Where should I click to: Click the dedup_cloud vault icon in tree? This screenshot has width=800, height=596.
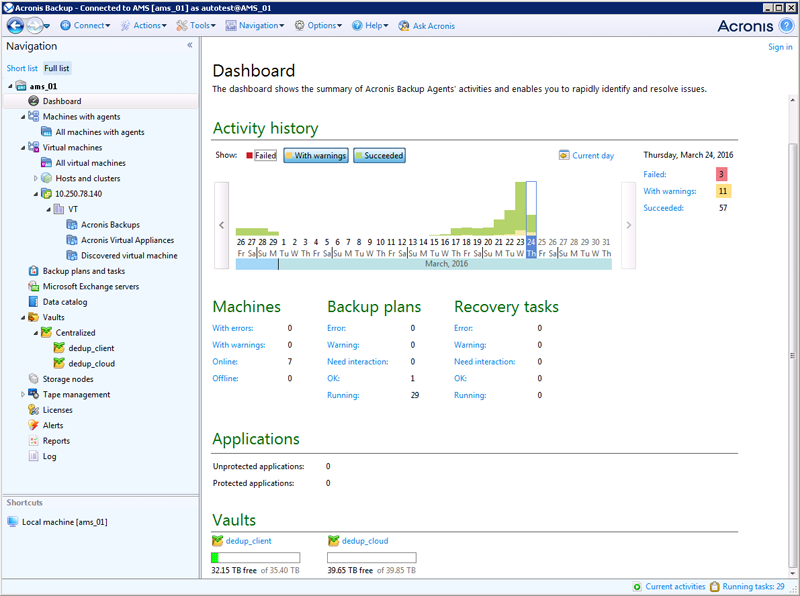point(59,363)
